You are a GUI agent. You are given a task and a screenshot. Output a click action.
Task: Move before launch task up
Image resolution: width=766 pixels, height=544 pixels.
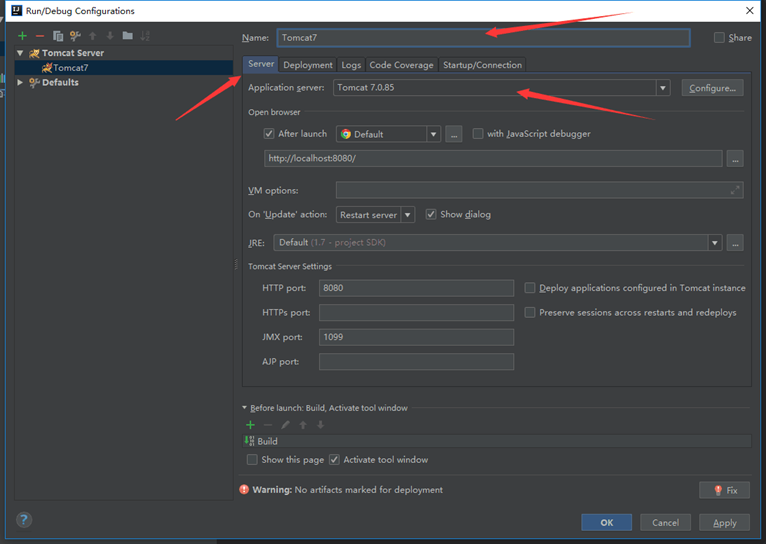pyautogui.click(x=303, y=425)
